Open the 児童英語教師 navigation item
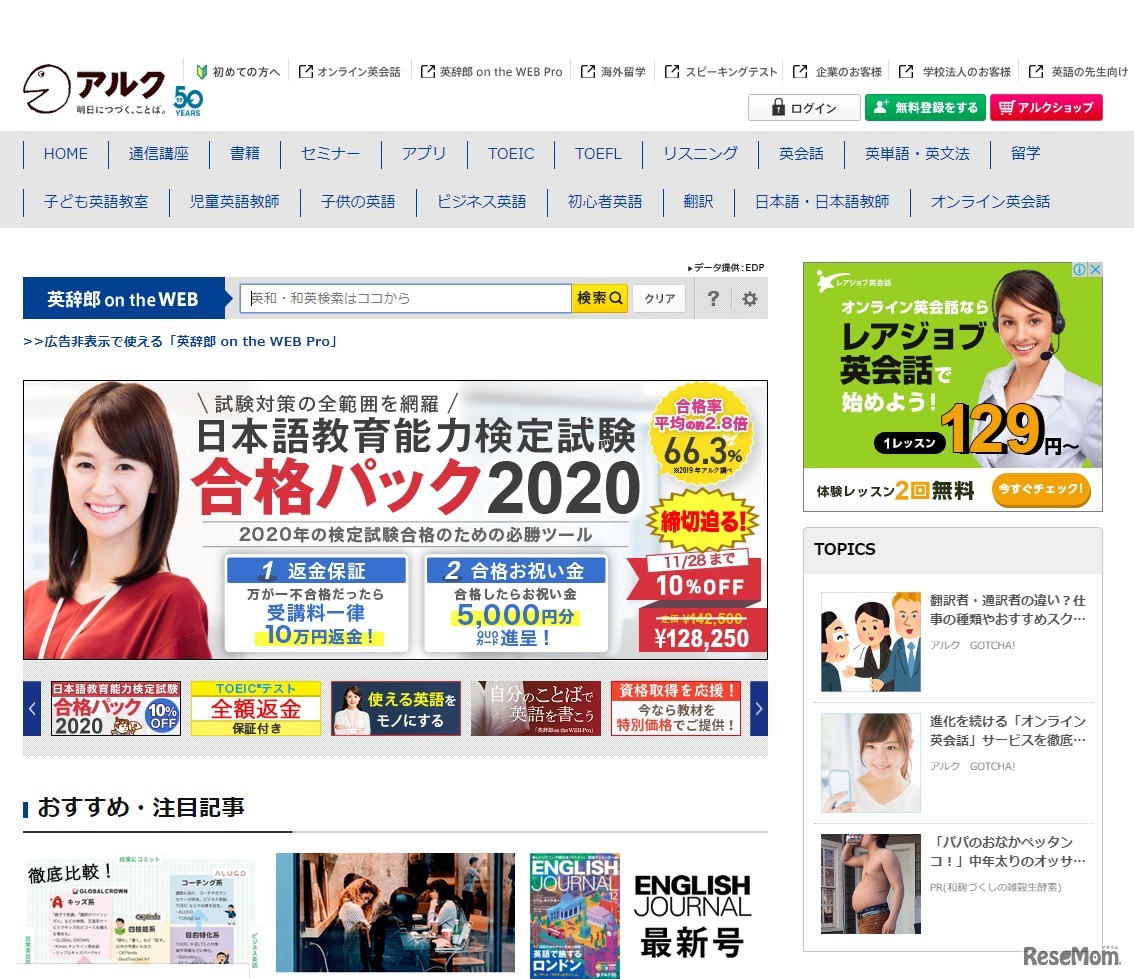 [234, 201]
